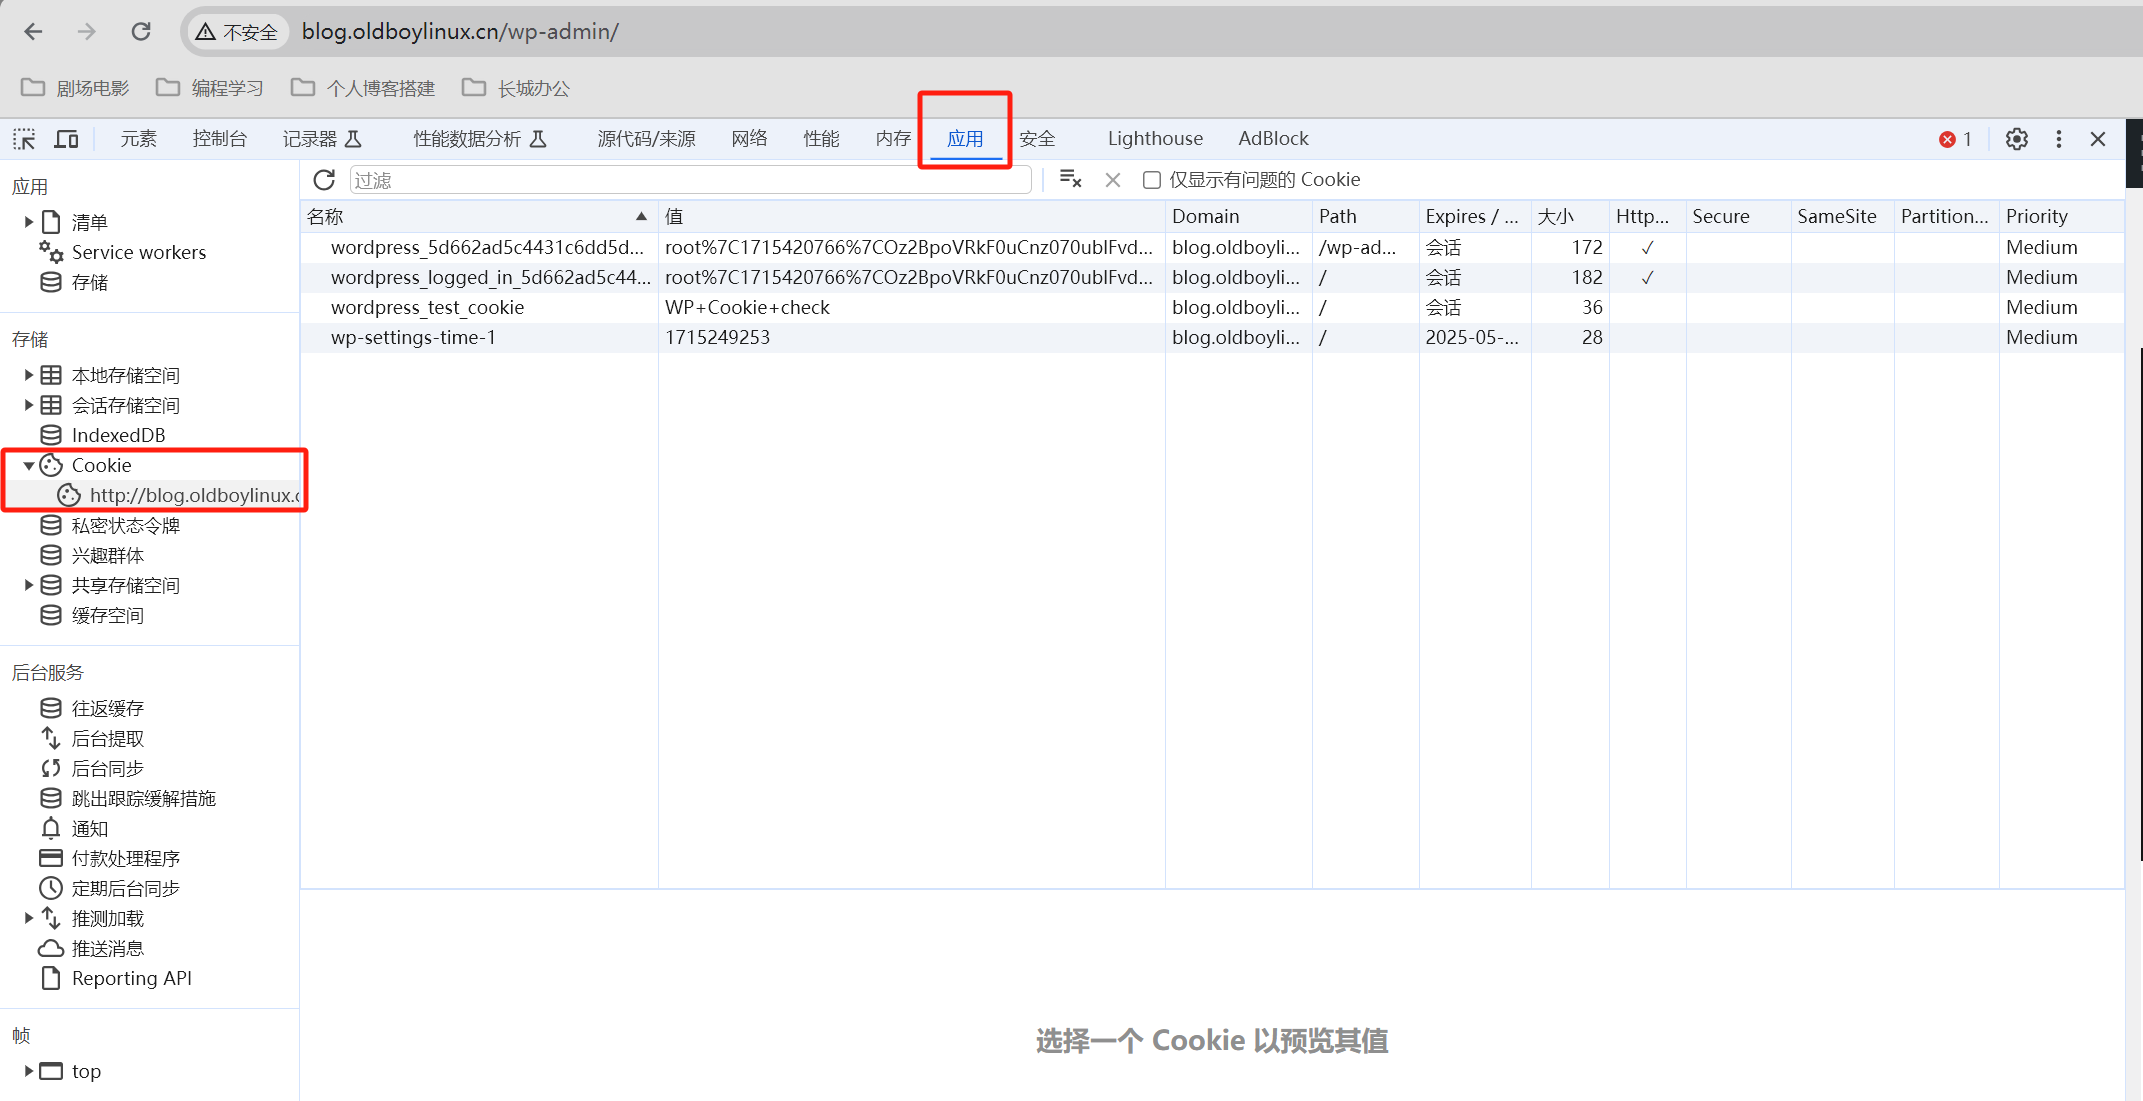Click the cookie 过滤 filter field
2143x1101 pixels.
coord(690,180)
